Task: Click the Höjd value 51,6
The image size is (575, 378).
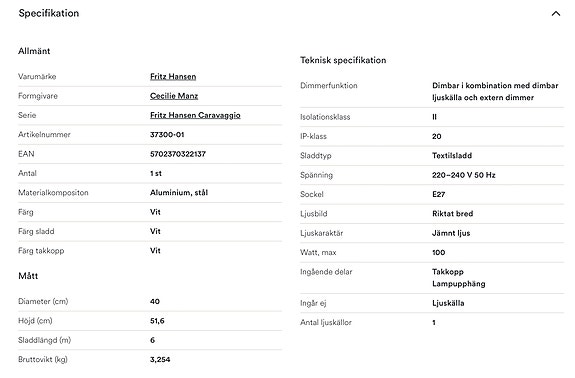Action: pyautogui.click(x=157, y=321)
